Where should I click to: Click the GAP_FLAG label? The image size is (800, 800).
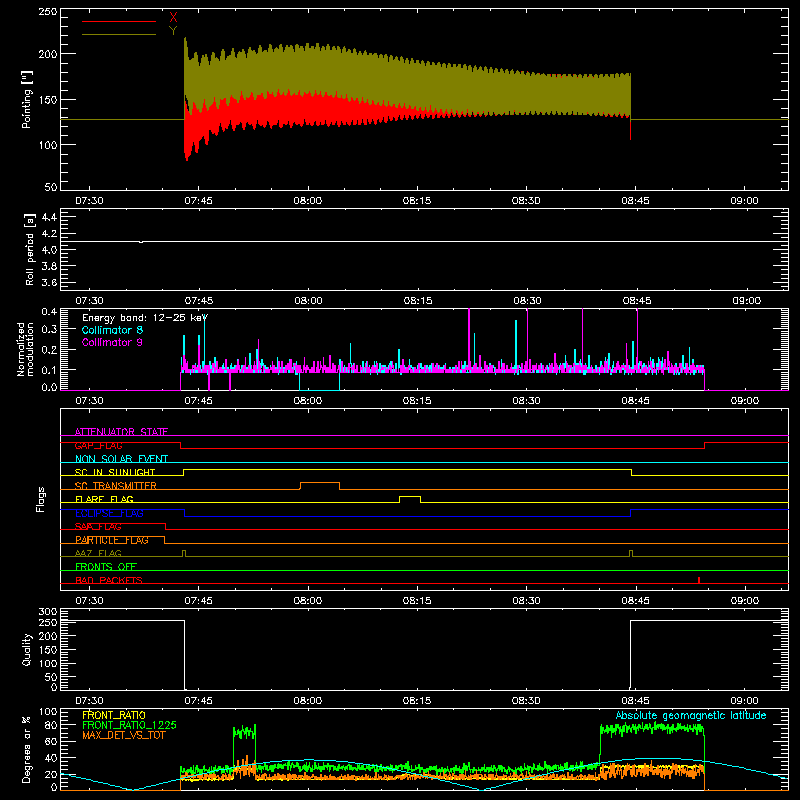click(98, 445)
